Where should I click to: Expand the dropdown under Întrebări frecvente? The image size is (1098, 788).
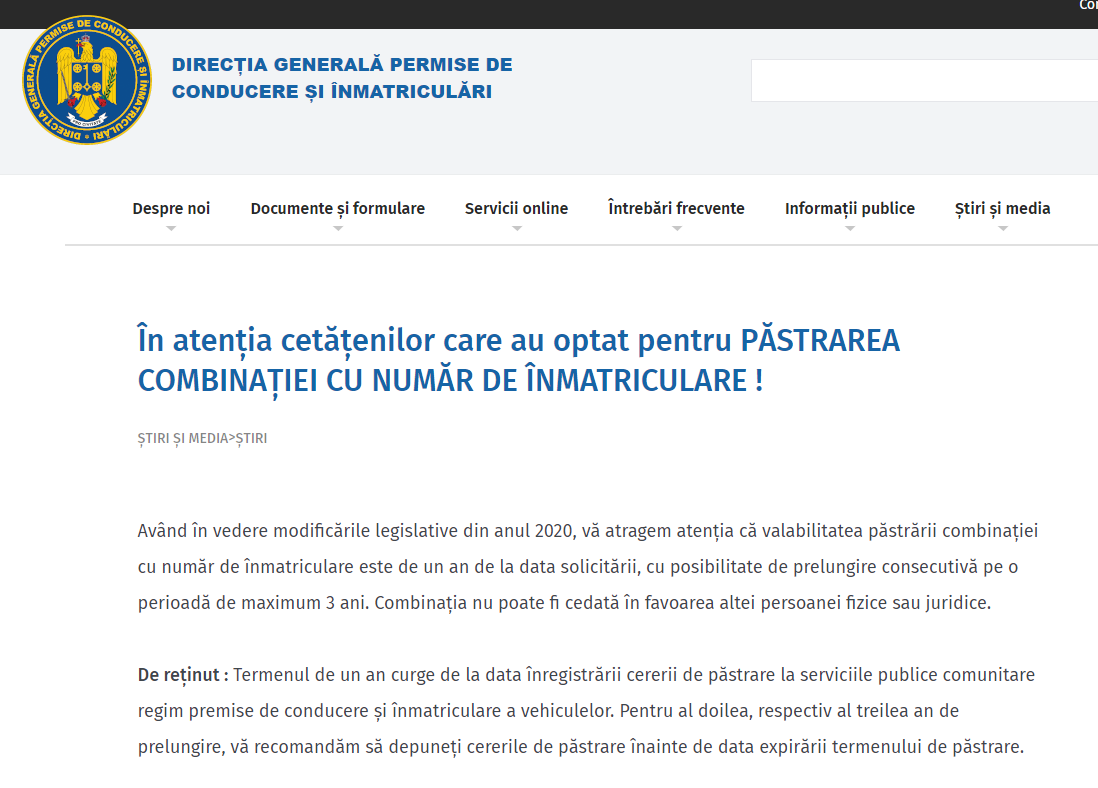coord(676,227)
